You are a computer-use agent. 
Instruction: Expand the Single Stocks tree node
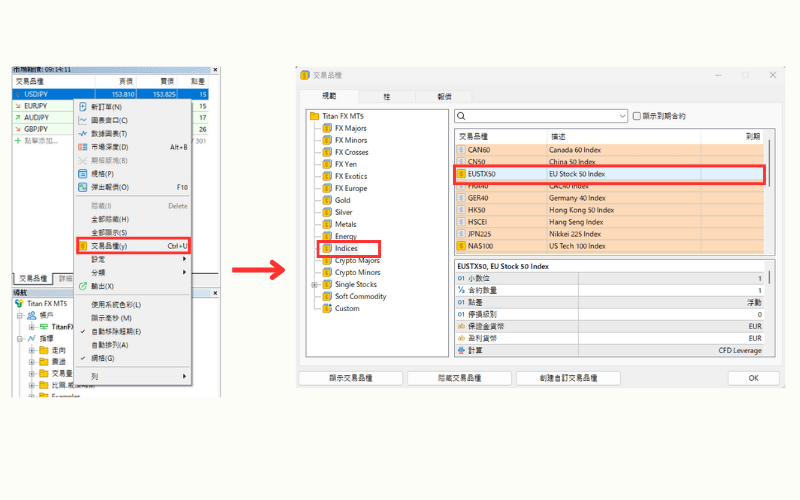click(x=315, y=285)
